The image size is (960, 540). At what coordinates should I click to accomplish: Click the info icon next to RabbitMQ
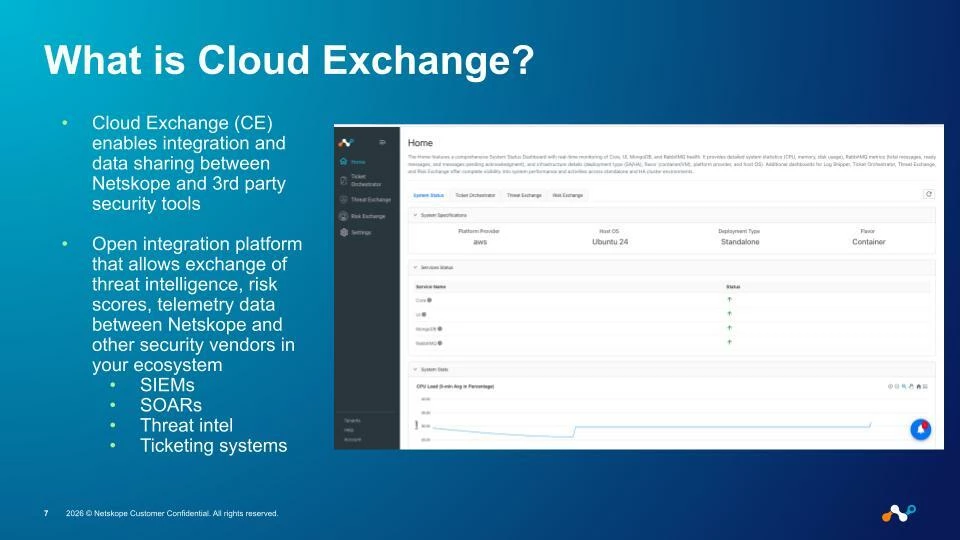(x=440, y=343)
